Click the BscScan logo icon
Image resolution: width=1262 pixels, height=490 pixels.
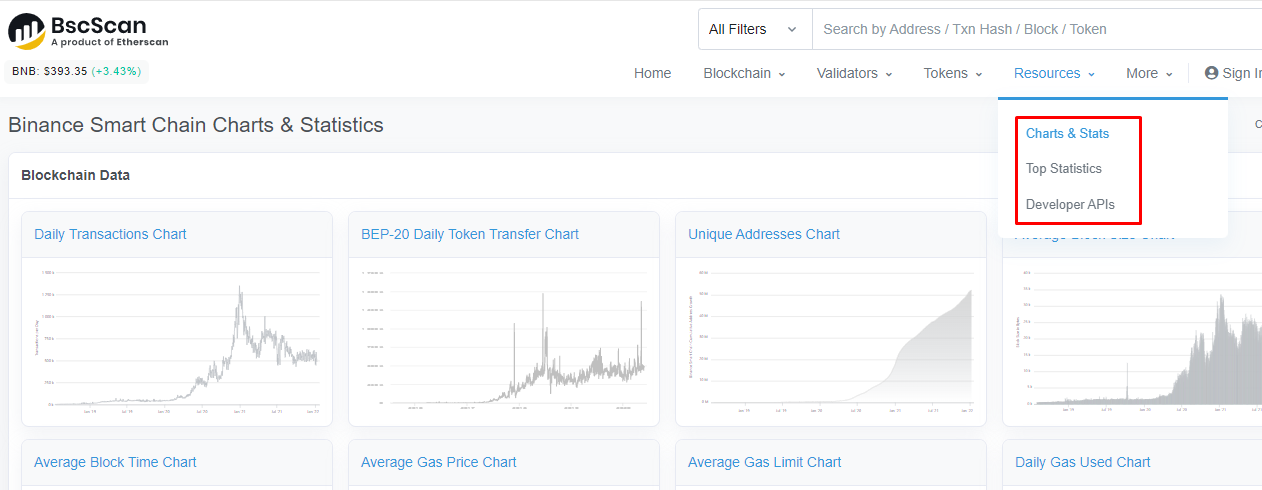tap(26, 31)
